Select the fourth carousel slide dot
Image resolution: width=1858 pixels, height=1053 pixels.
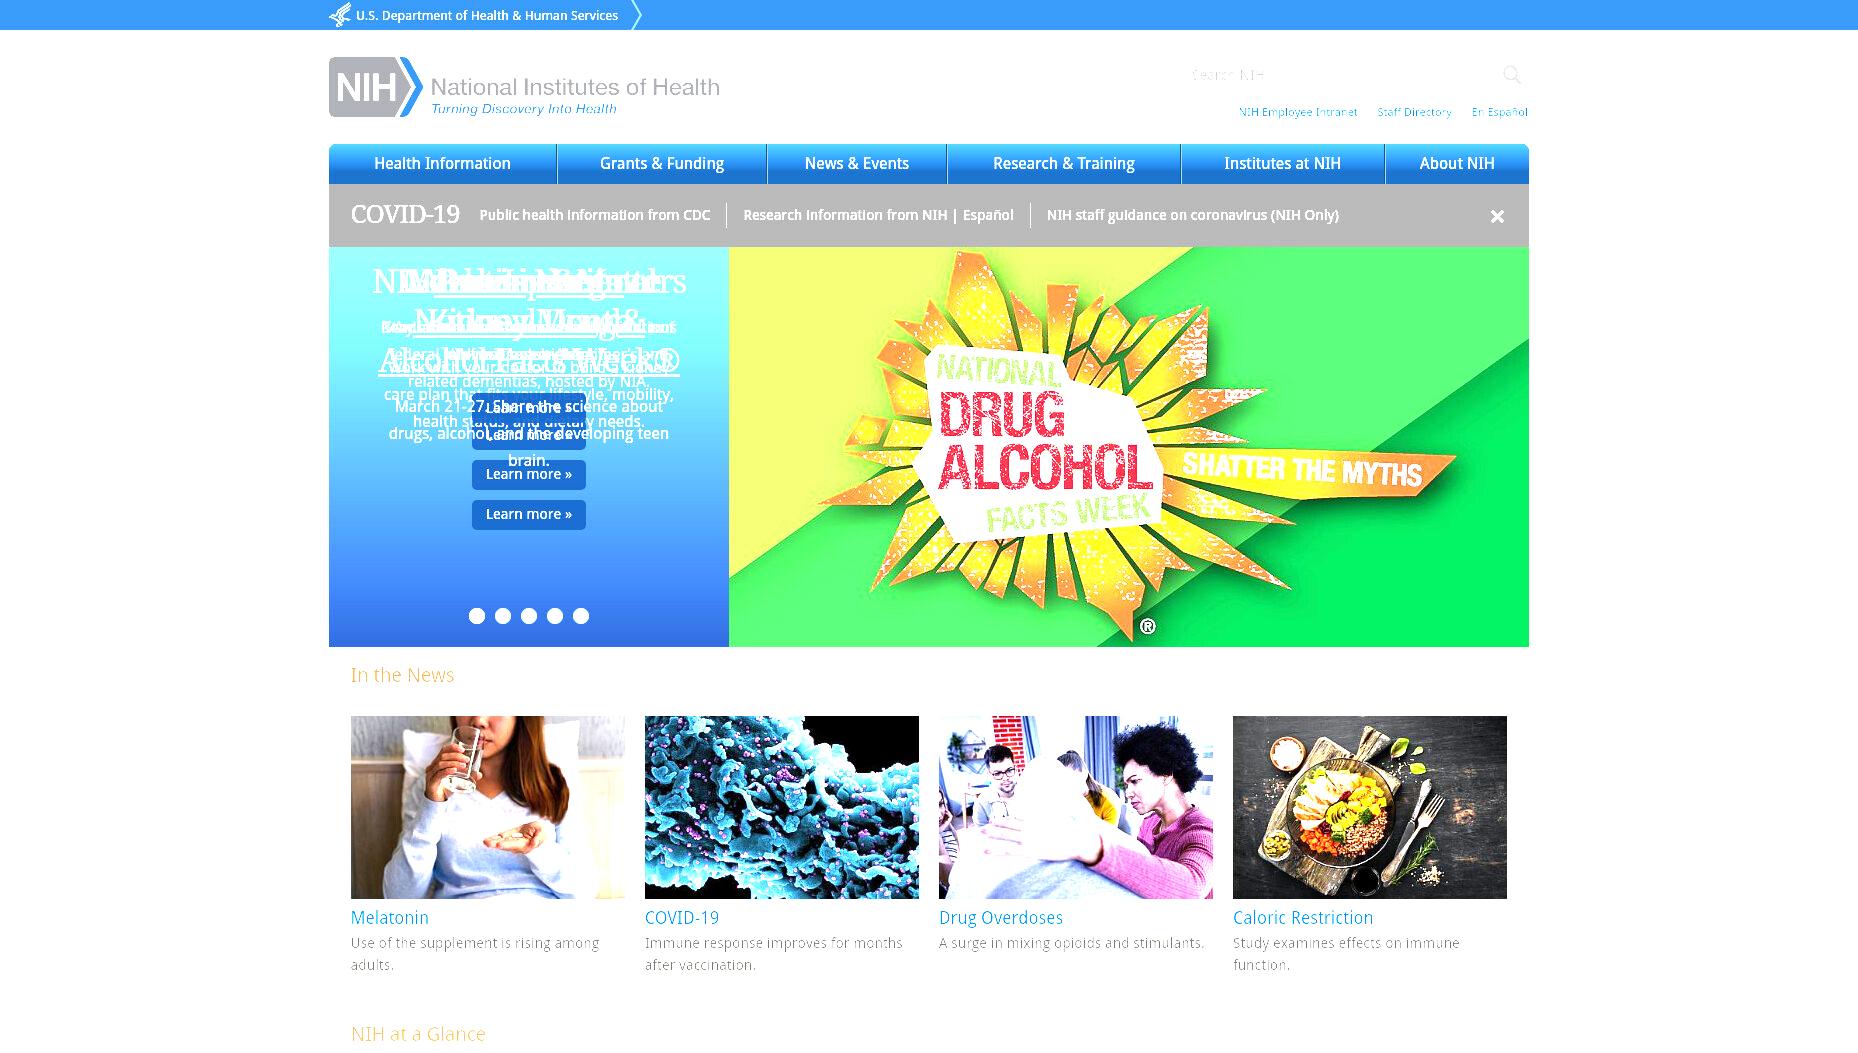(x=555, y=616)
